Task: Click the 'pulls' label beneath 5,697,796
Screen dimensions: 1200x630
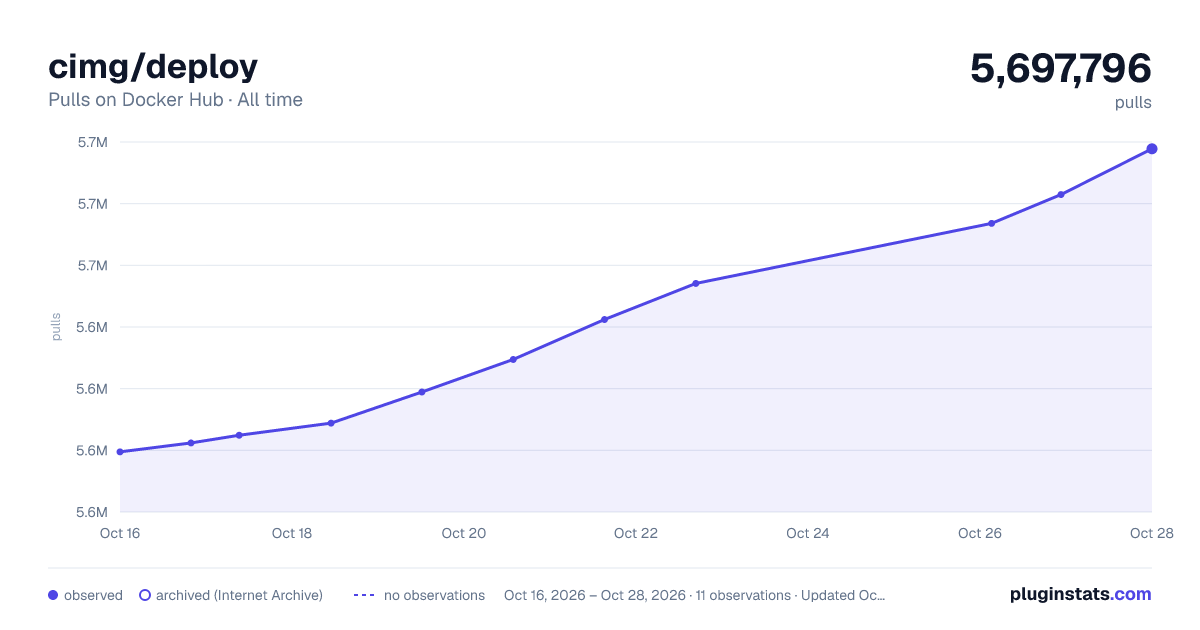Action: [1133, 102]
